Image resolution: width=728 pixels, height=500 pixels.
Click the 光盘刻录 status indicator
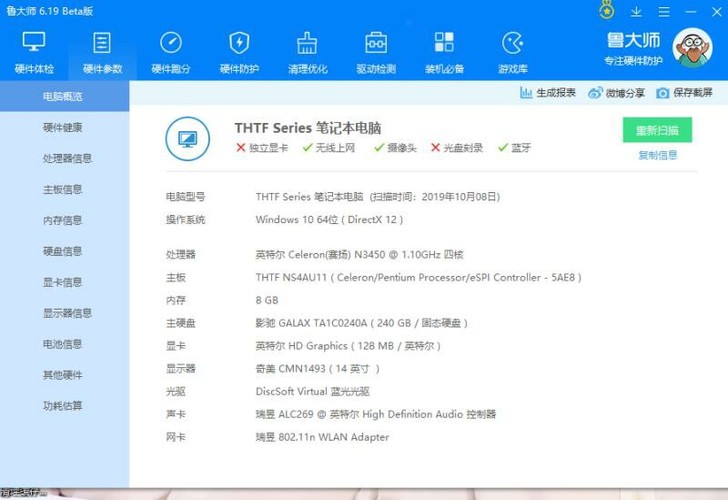(456, 148)
